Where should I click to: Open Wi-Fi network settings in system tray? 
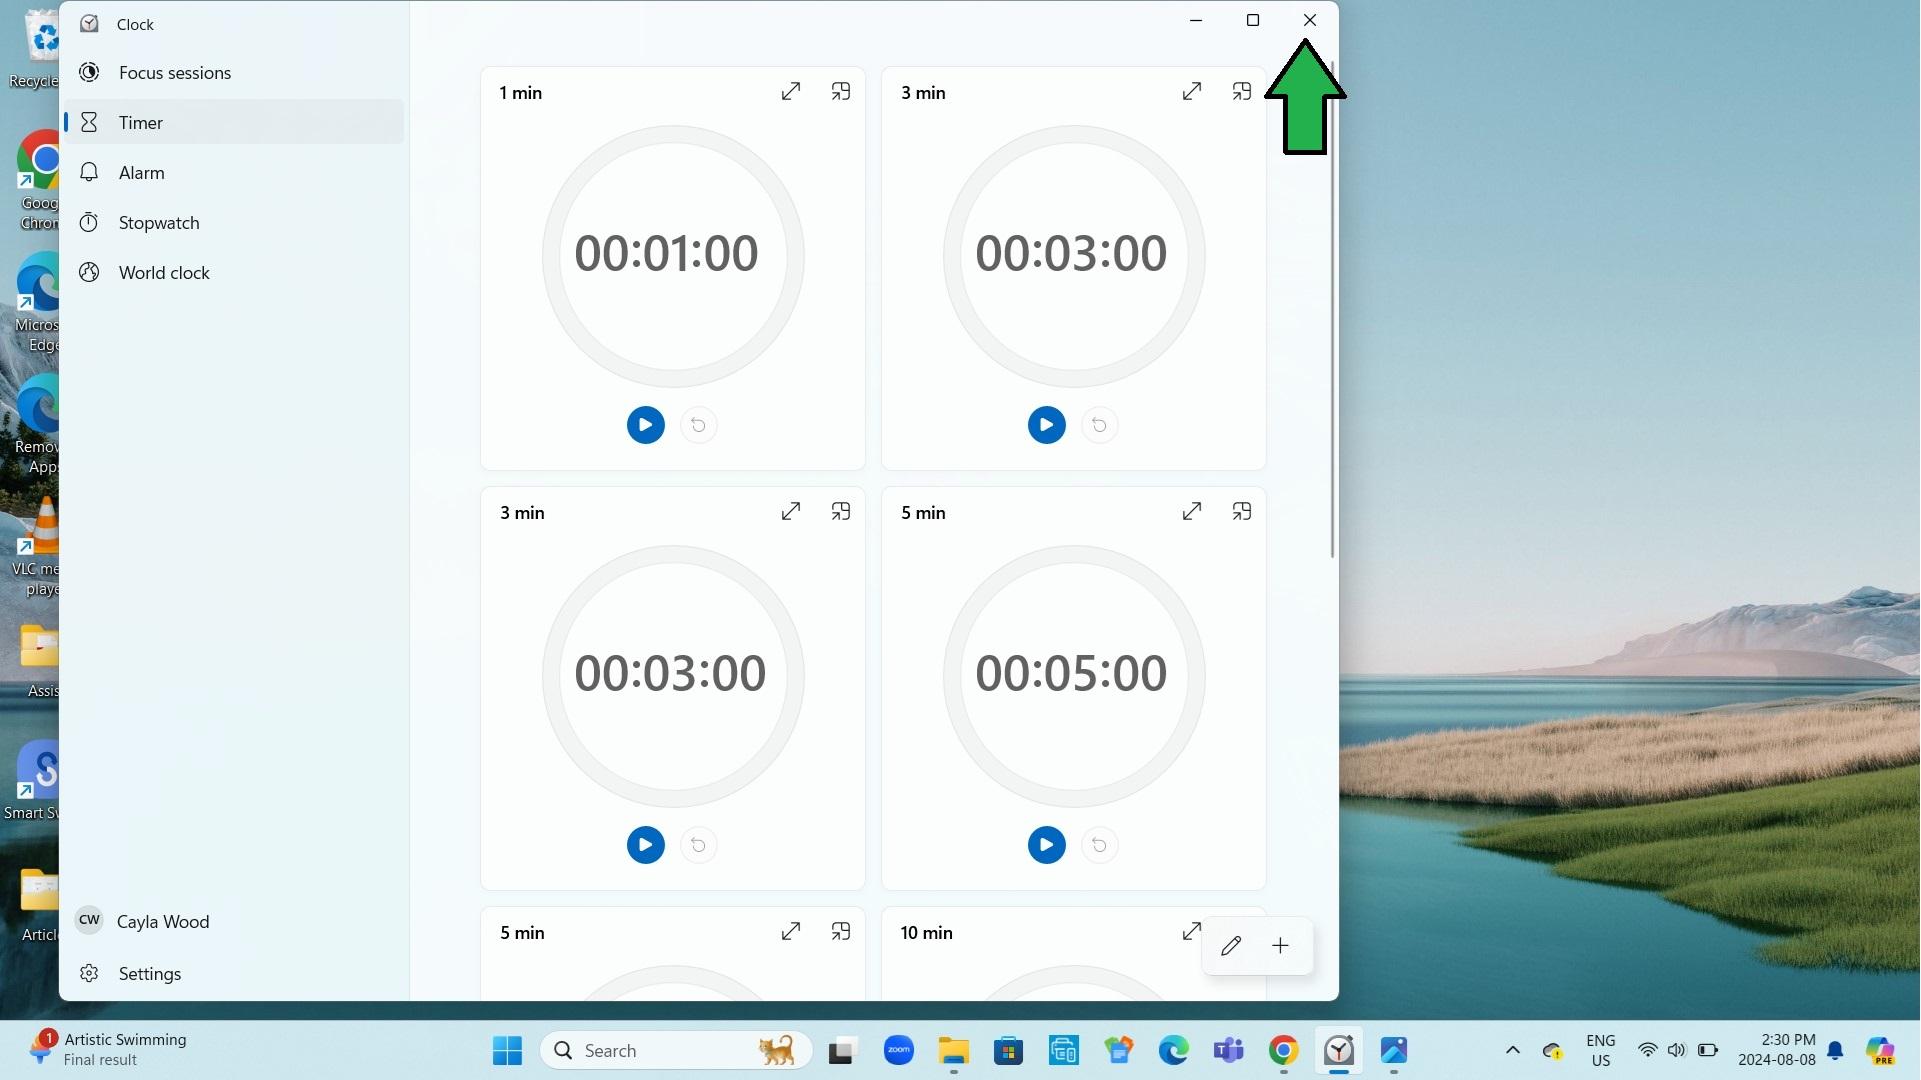point(1647,1051)
